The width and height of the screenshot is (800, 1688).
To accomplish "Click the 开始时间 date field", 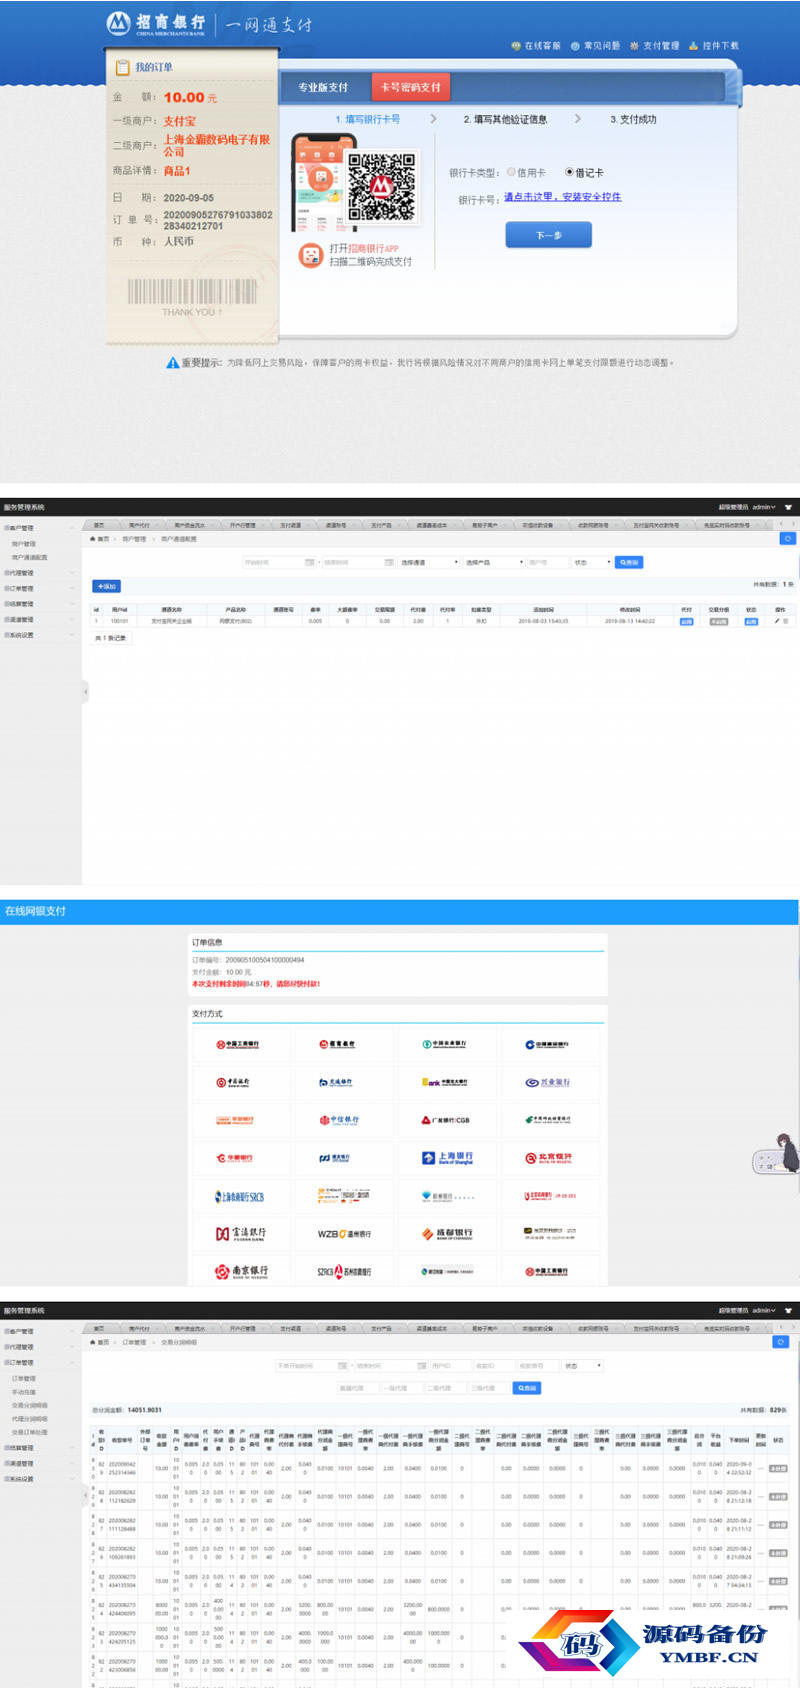I will pyautogui.click(x=280, y=562).
